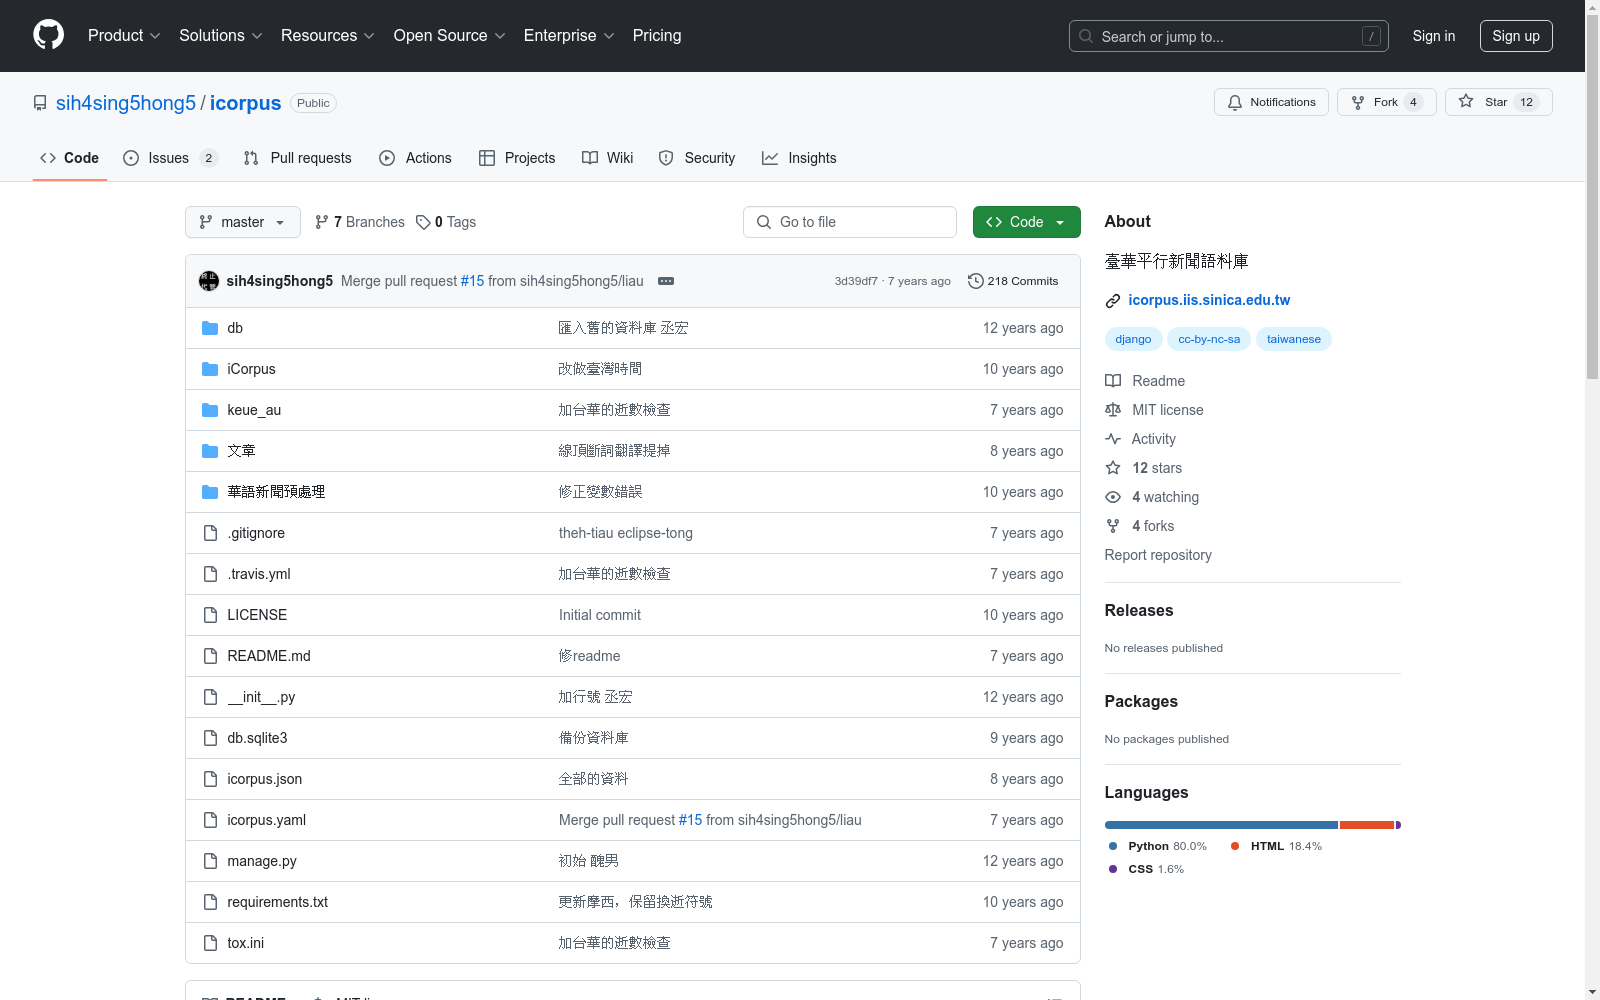
Task: Open the db.sqlite3 file
Action: click(257, 738)
